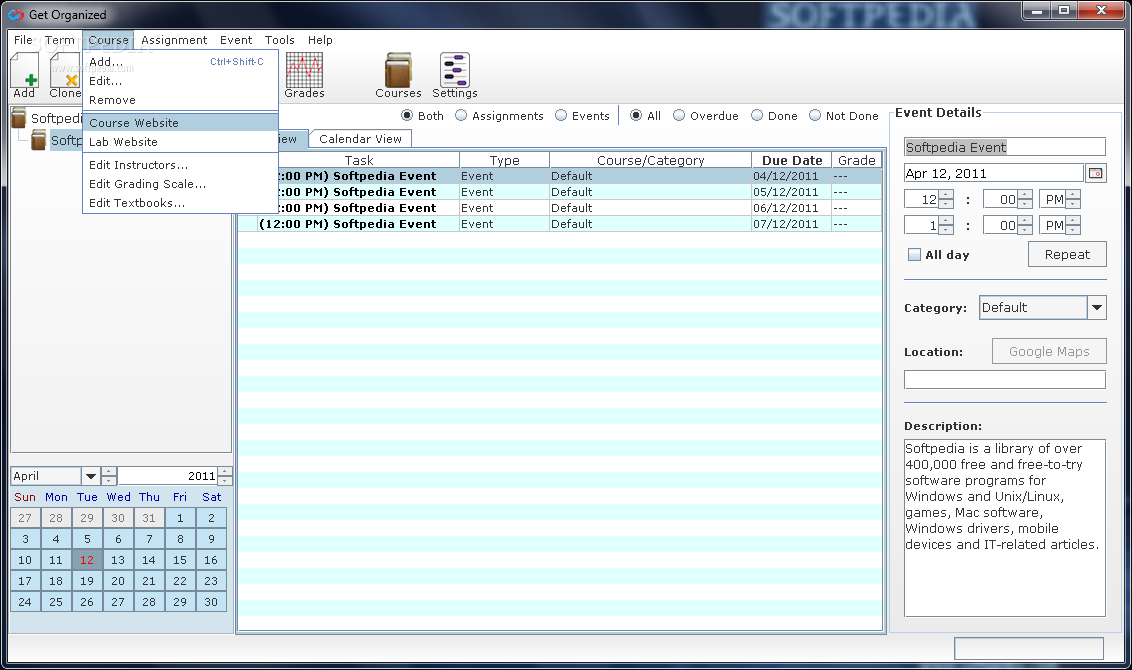
Task: Select the event row due 06/12/2011
Action: click(560, 208)
